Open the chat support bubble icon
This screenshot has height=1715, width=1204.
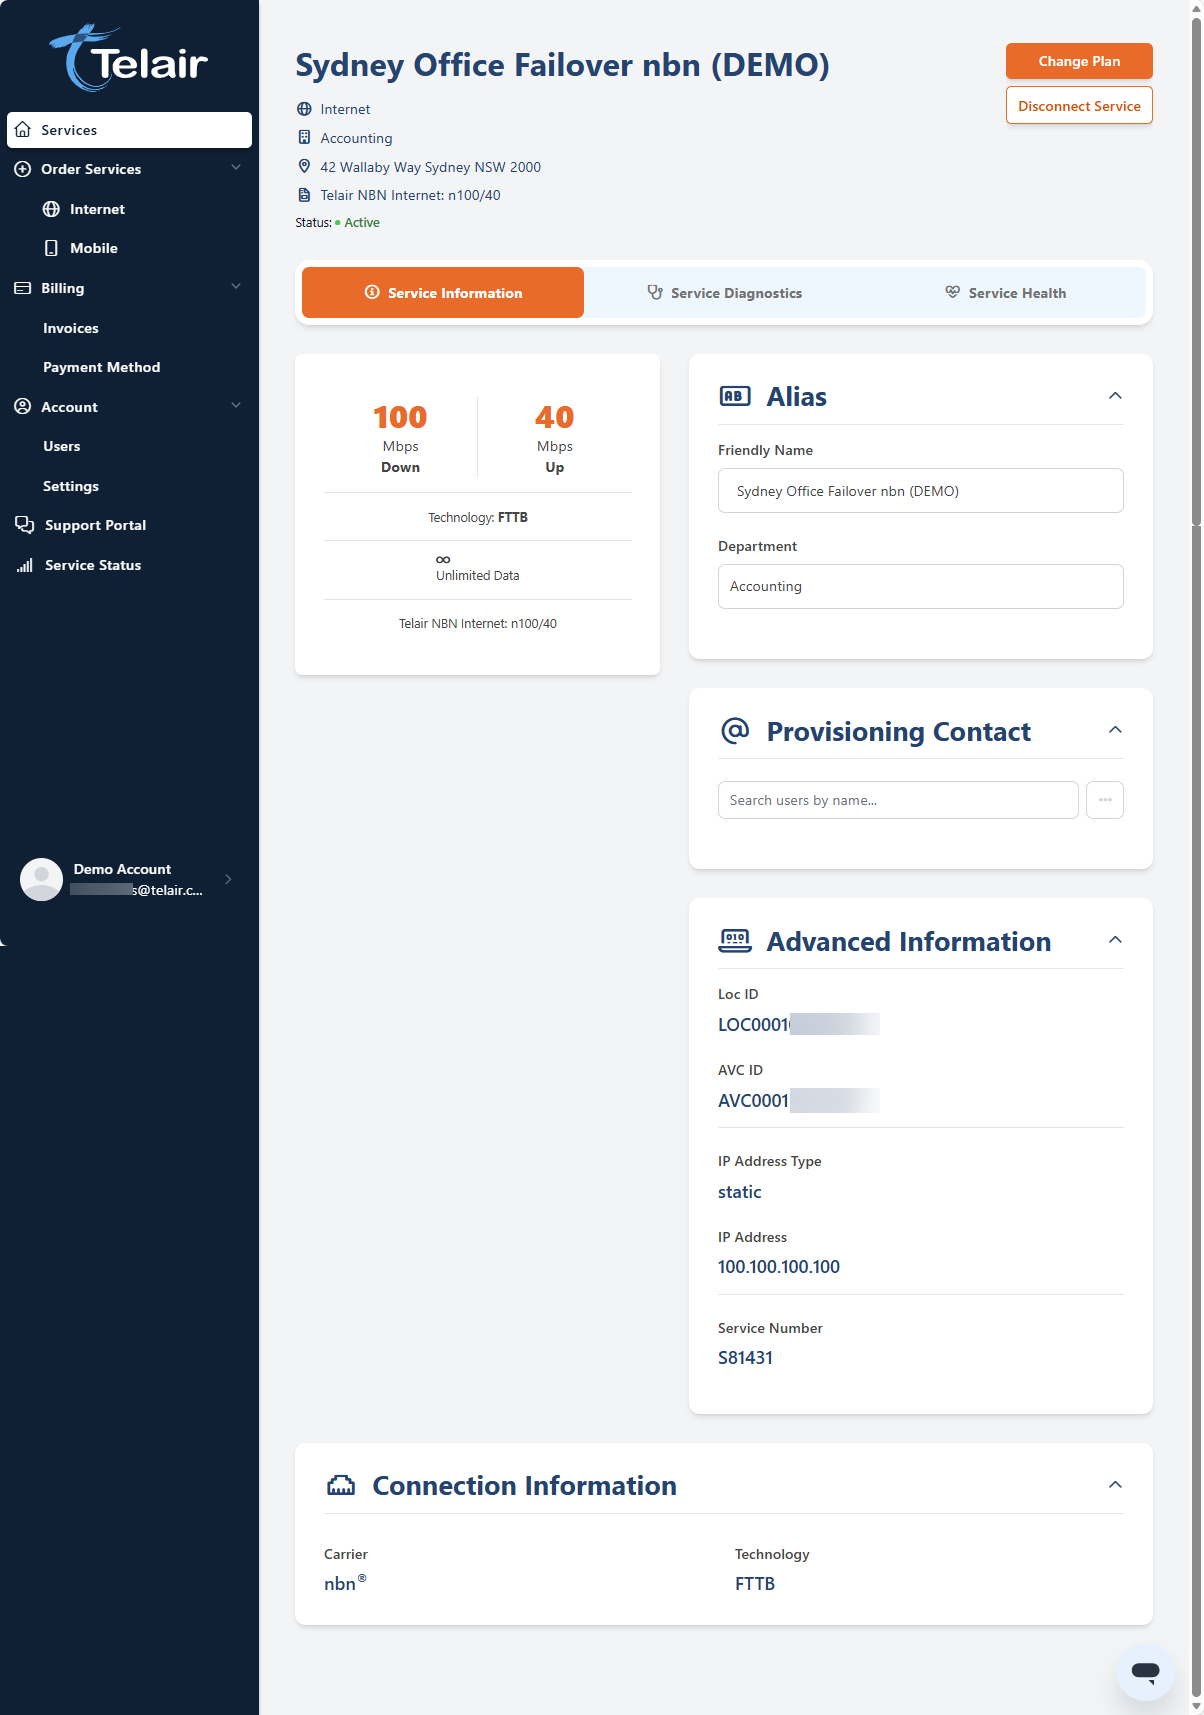1145,1671
